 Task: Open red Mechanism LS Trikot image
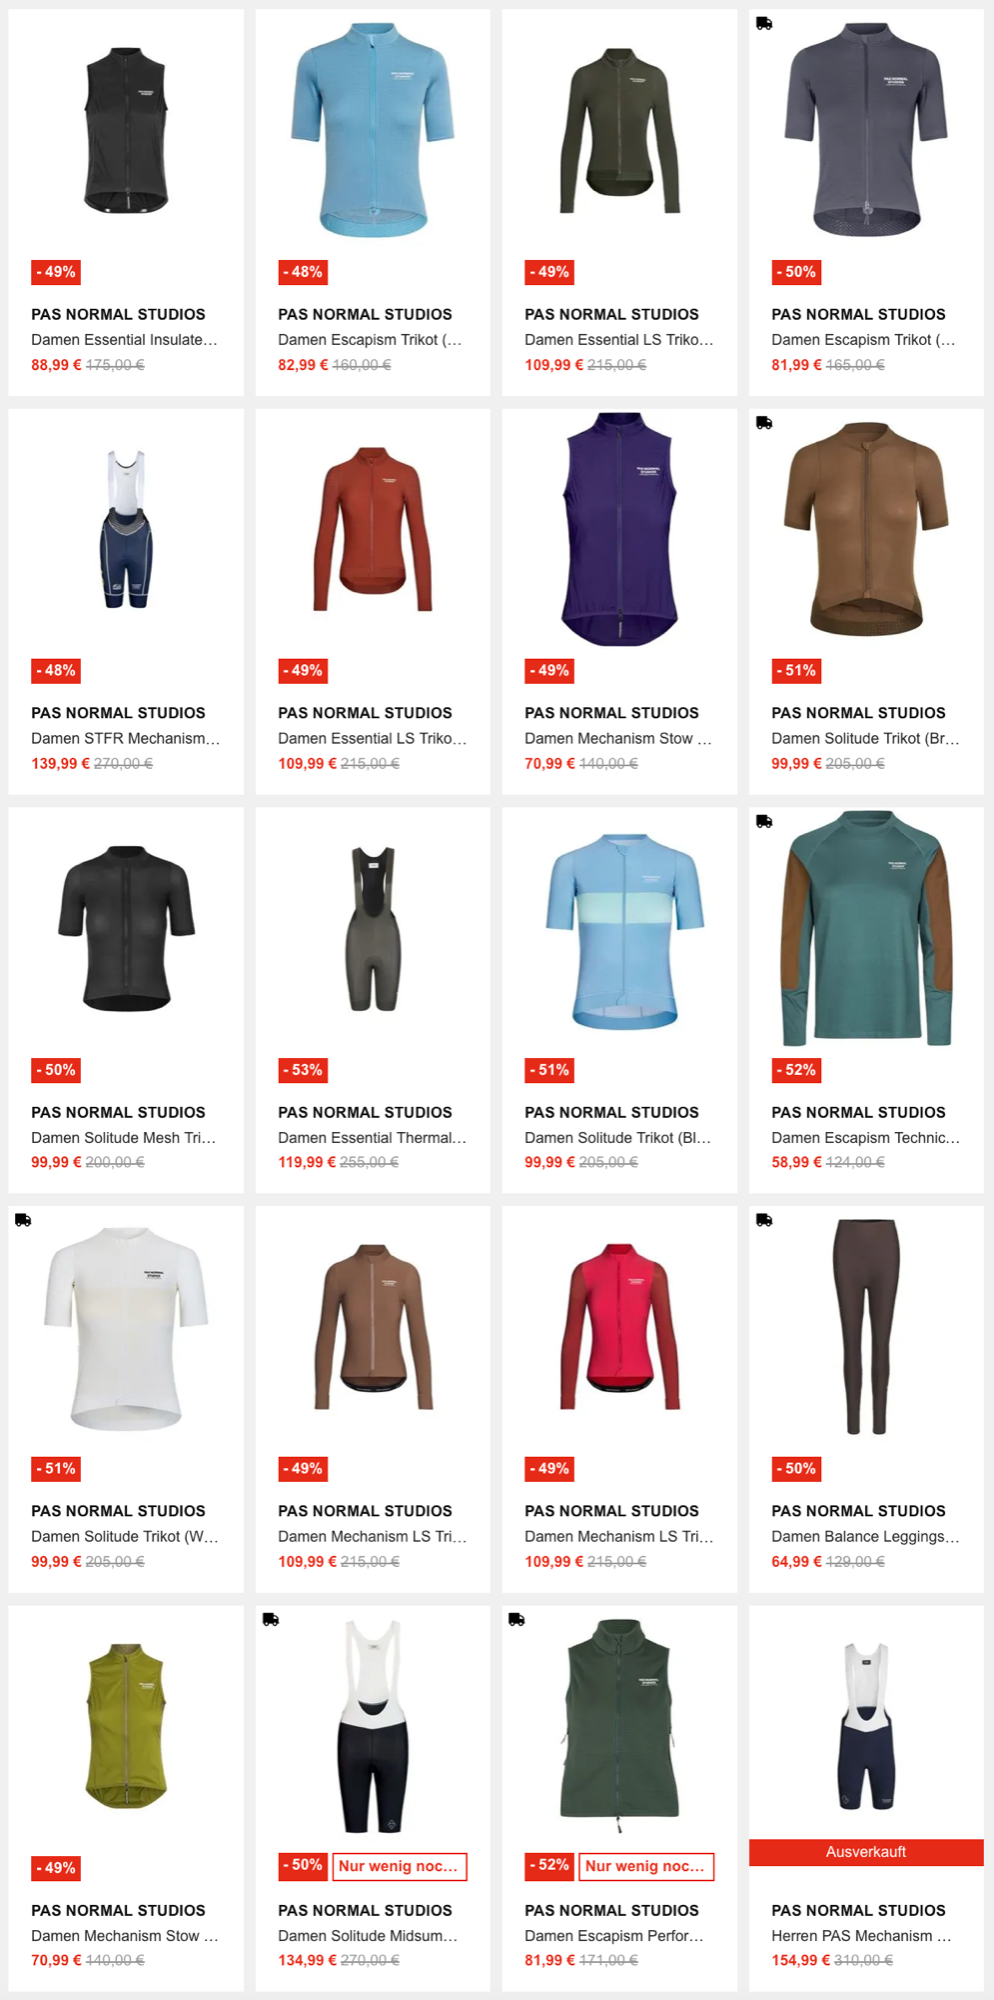click(620, 1326)
